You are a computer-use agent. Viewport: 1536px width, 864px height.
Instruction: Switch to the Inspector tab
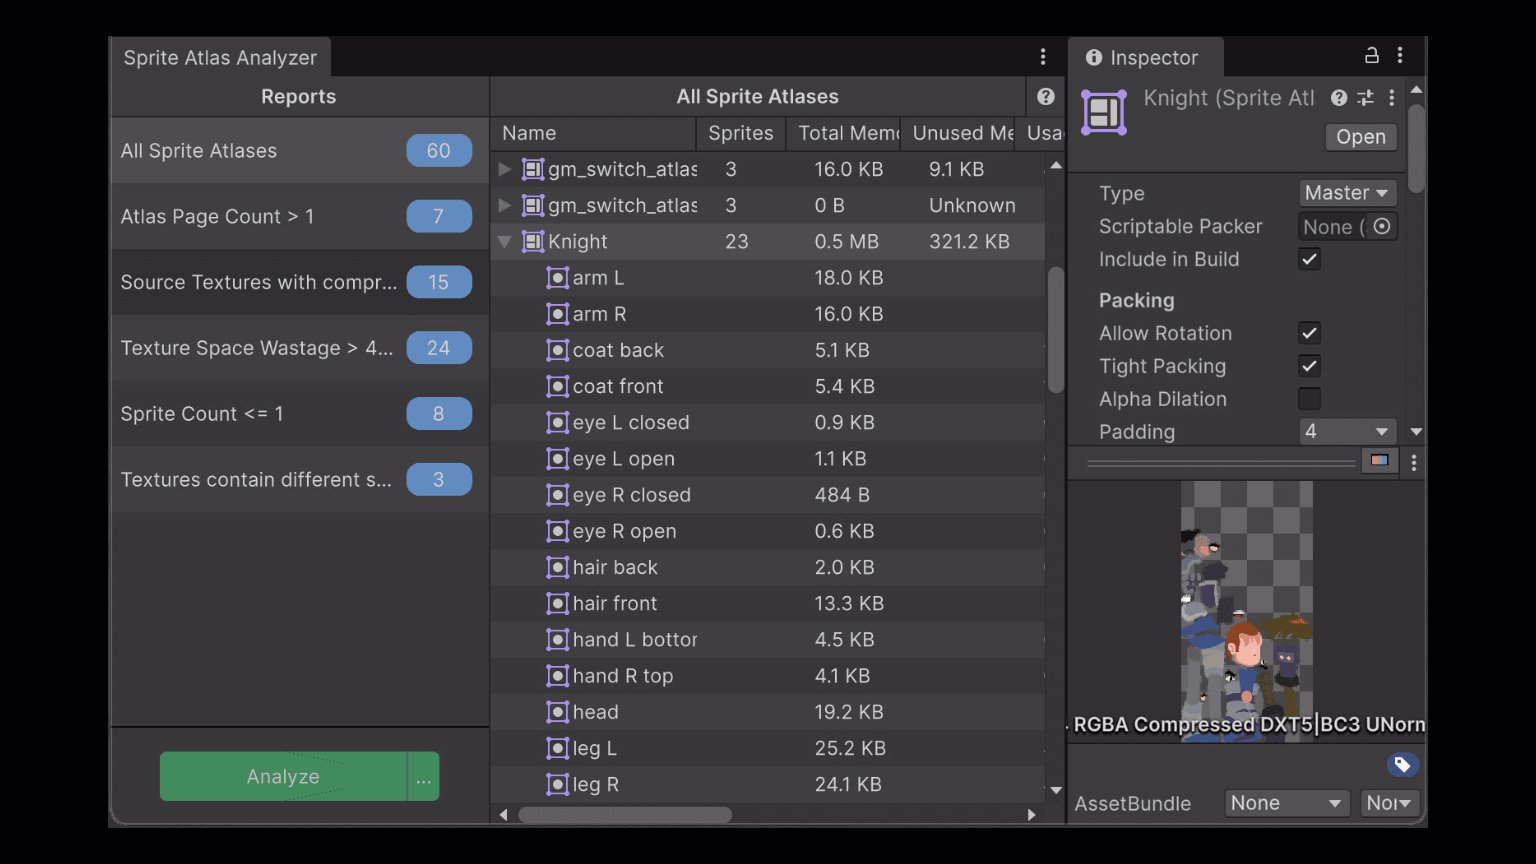coord(1143,58)
